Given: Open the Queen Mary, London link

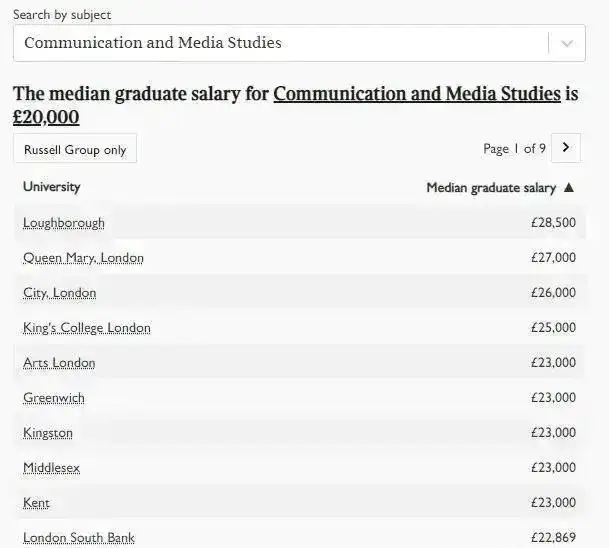Looking at the screenshot, I should tap(83, 258).
